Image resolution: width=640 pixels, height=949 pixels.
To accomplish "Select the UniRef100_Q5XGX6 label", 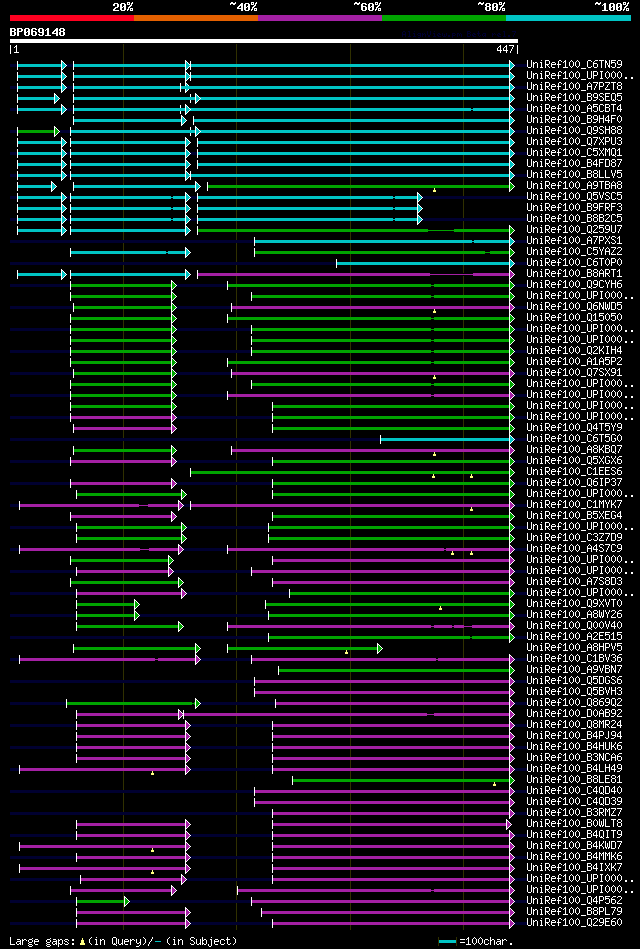I will click(574, 461).
